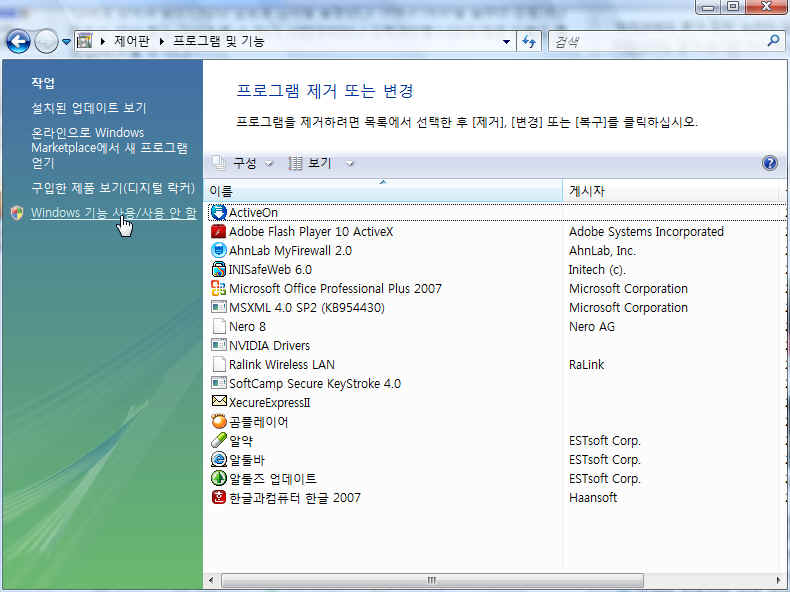
Task: Click the horizontal scrollbar thumb
Action: (432, 580)
